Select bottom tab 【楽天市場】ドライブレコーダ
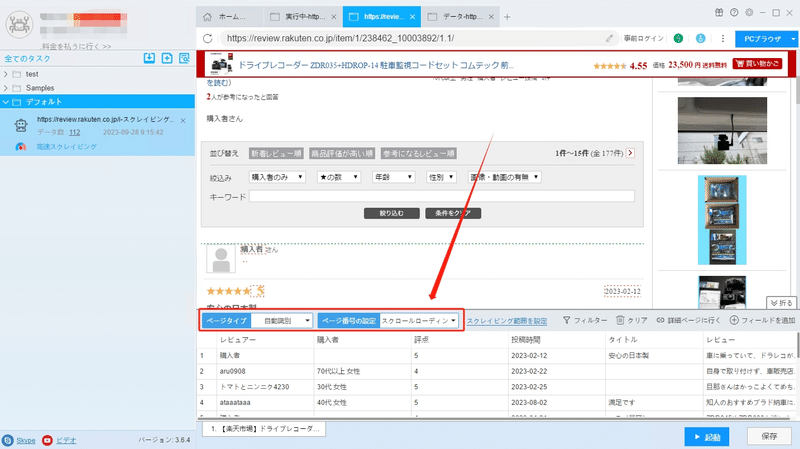 [264, 429]
